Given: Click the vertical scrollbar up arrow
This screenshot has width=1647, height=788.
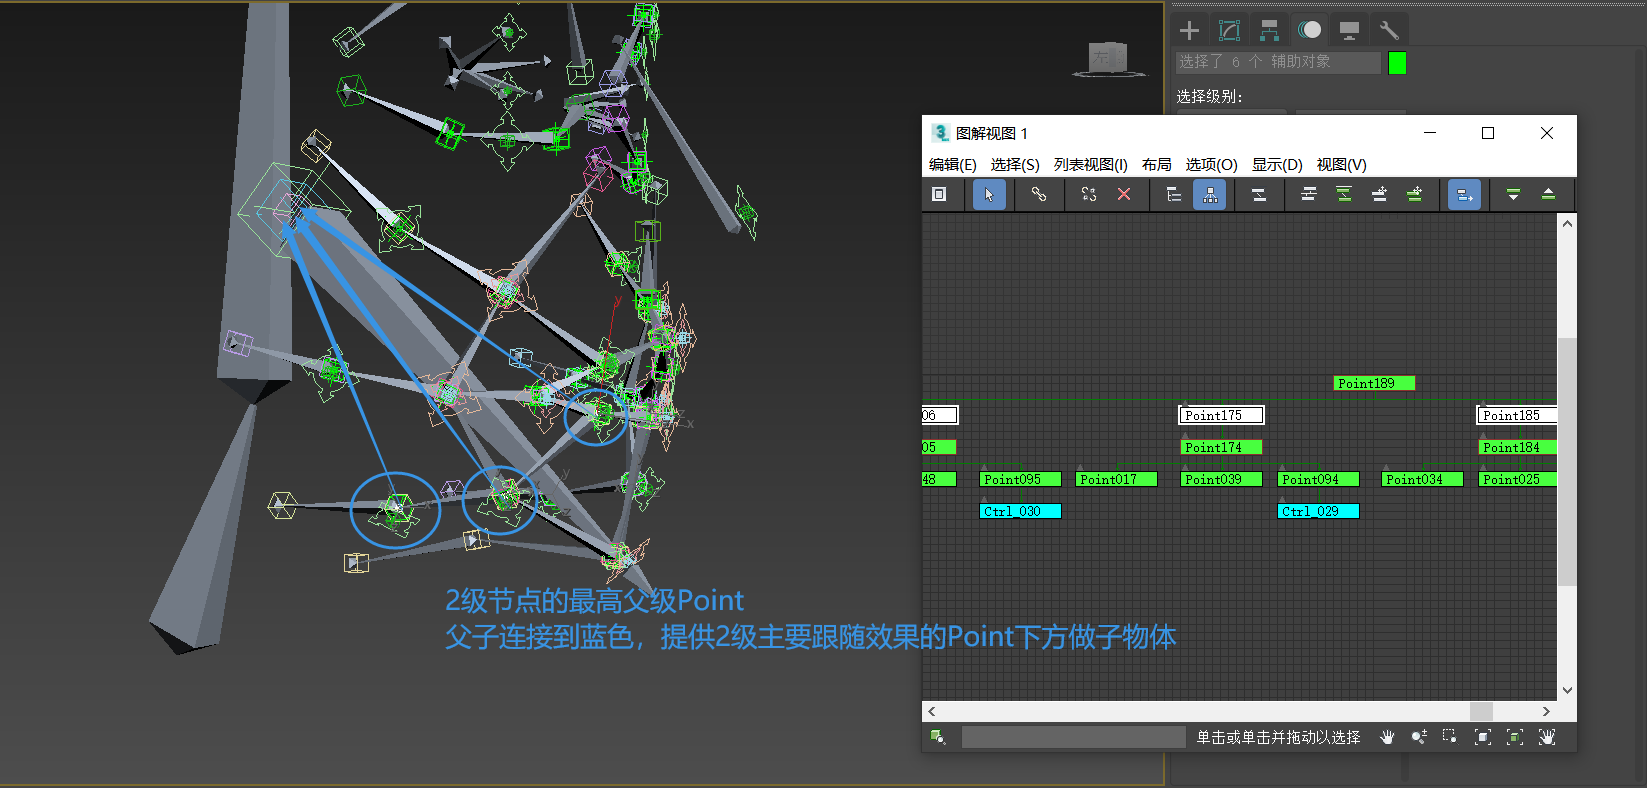Looking at the screenshot, I should point(1567,224).
